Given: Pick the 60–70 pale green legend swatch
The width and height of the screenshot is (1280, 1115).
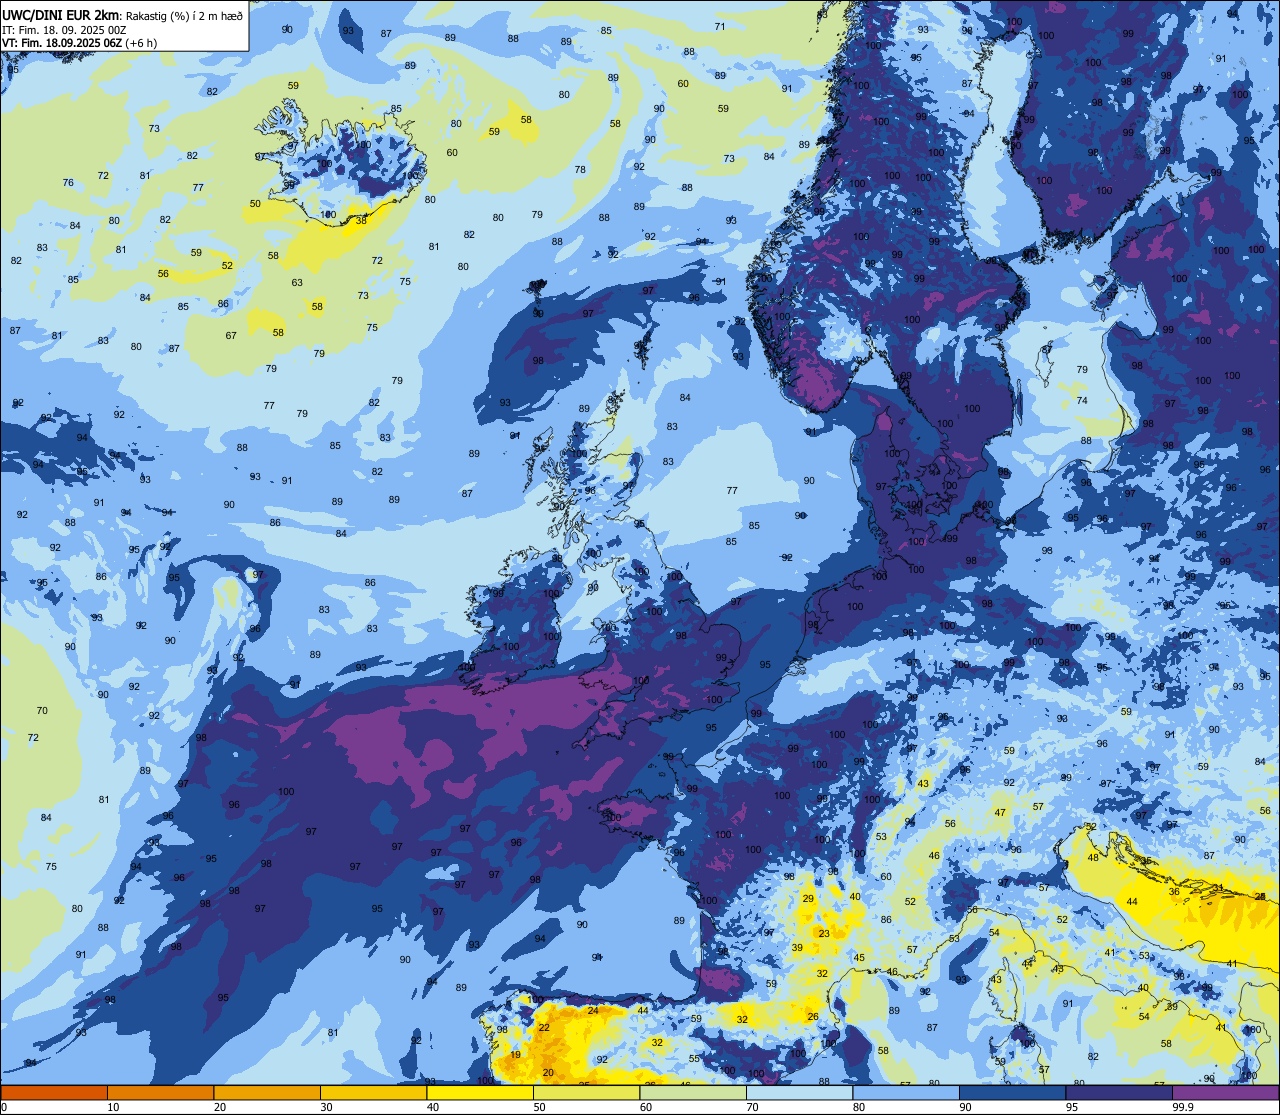Looking at the screenshot, I should [693, 1092].
